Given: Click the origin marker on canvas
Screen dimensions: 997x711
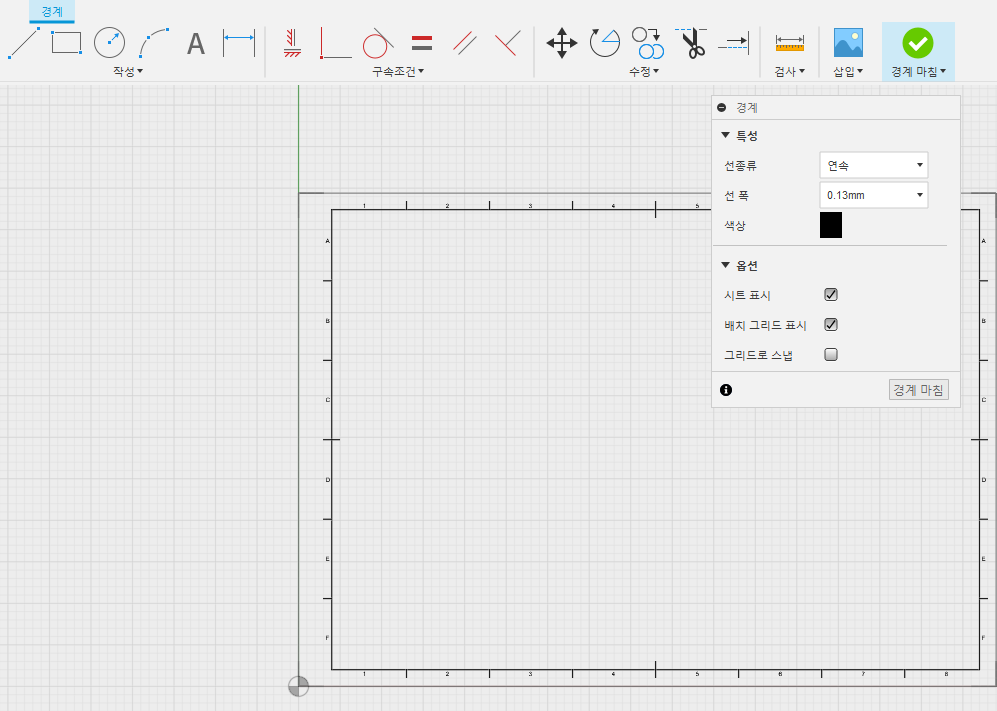Looking at the screenshot, I should (298, 686).
